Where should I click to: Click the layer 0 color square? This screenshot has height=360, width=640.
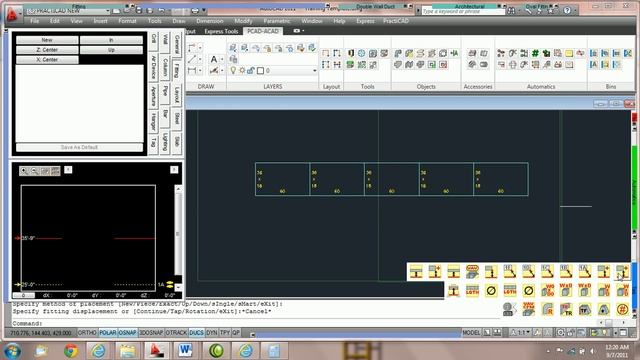tap(260, 71)
